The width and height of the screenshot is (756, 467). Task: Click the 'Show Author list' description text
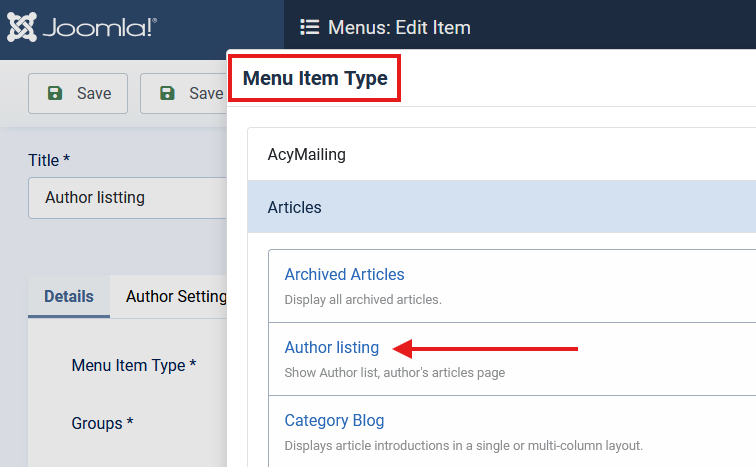point(394,373)
